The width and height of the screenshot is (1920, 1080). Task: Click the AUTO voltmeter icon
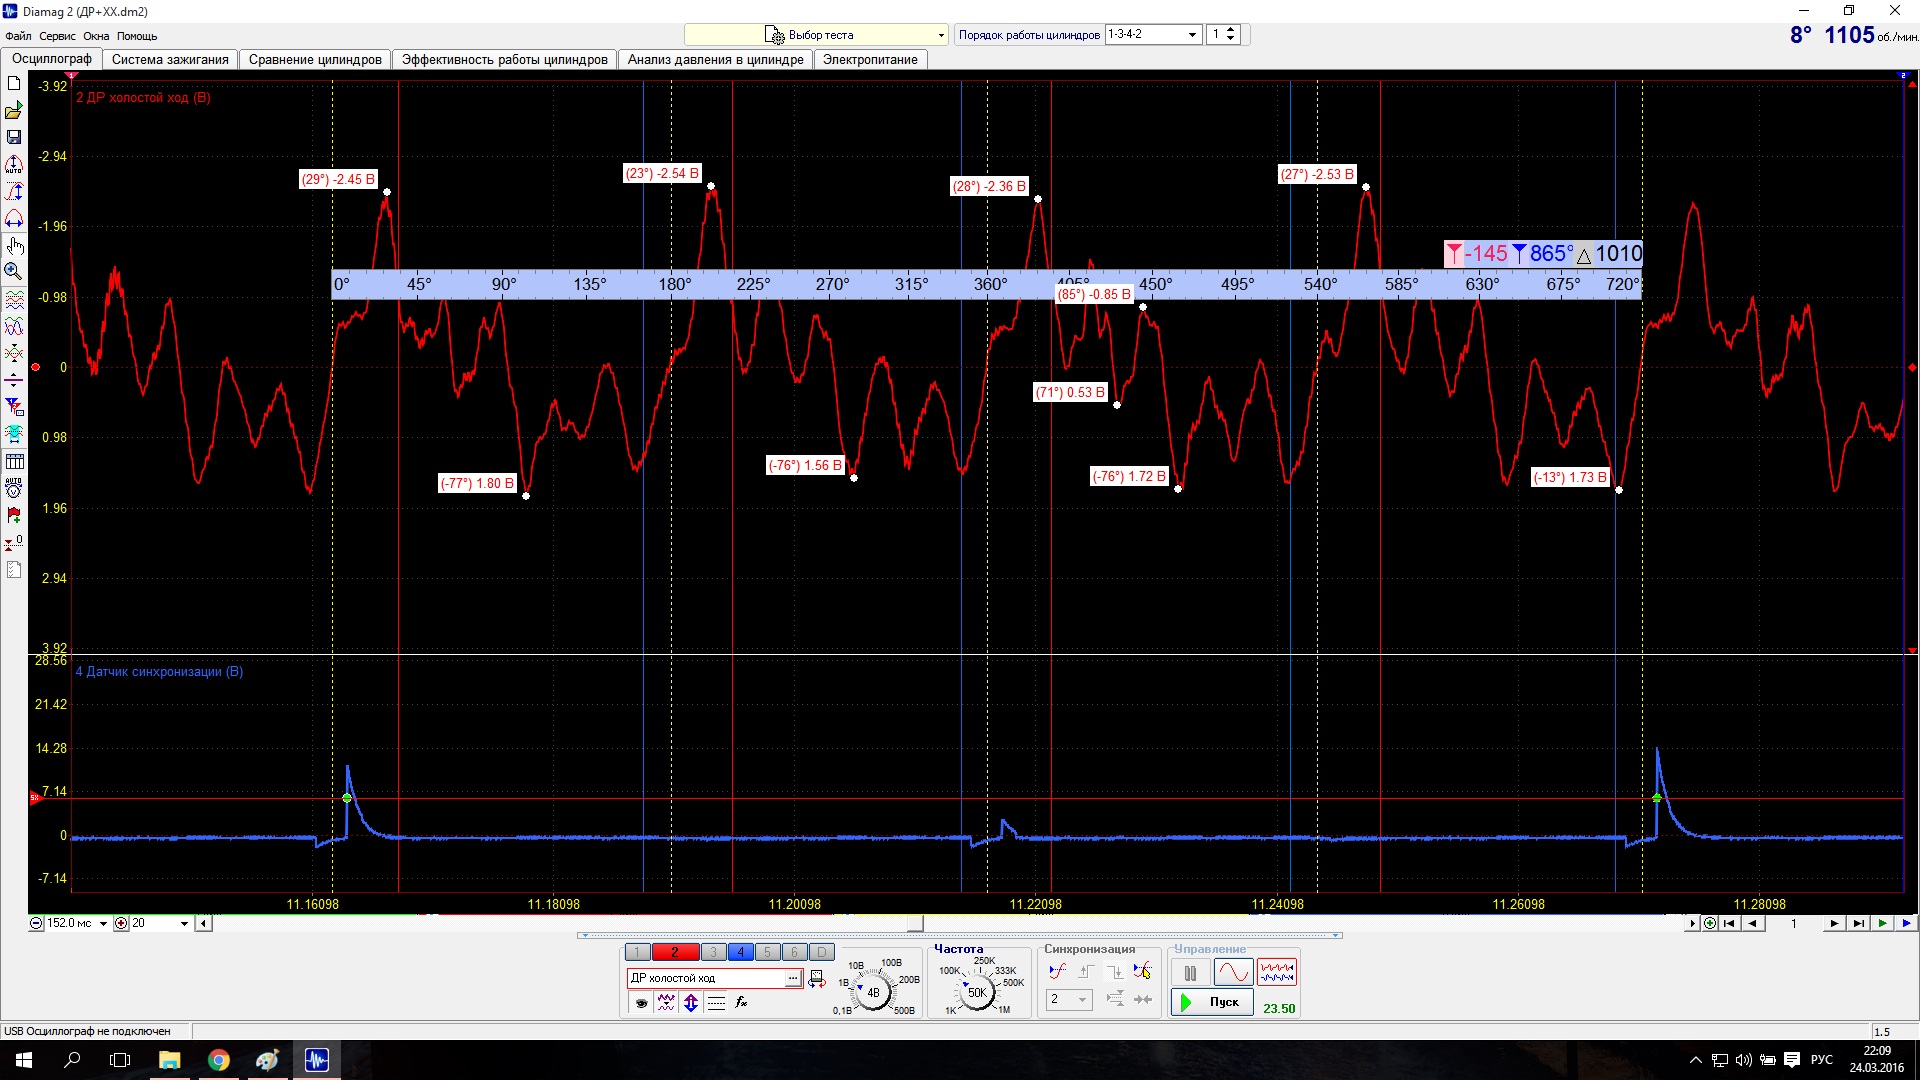click(14, 488)
